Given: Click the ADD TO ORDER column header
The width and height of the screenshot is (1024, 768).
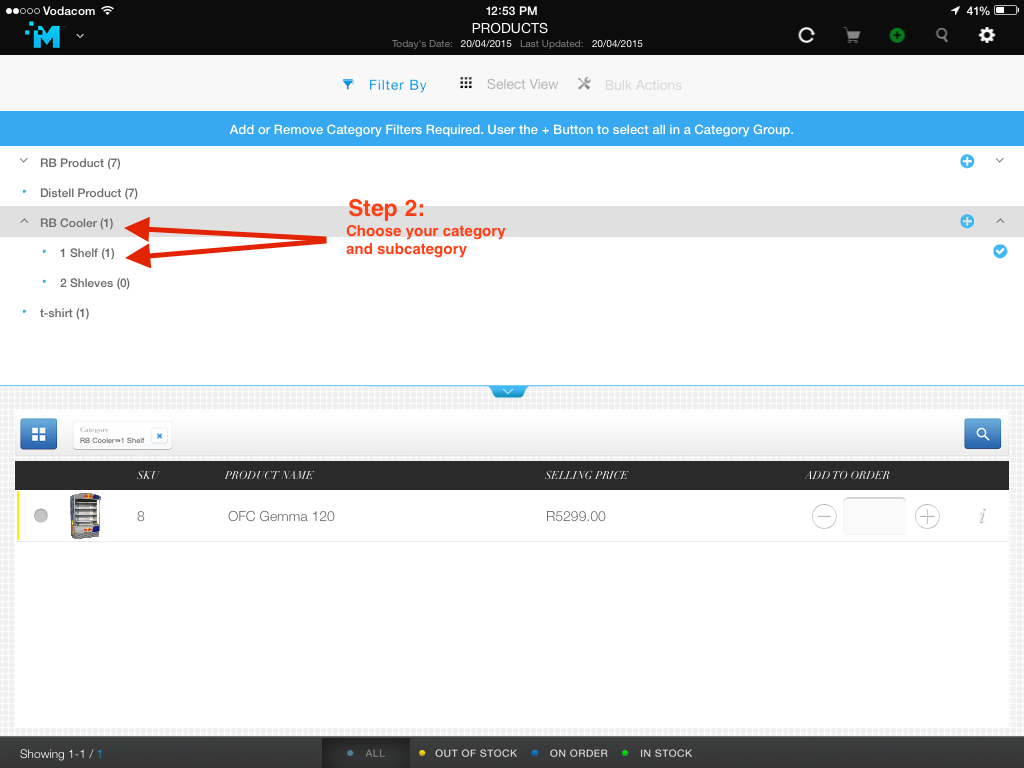Looking at the screenshot, I should (847, 475).
